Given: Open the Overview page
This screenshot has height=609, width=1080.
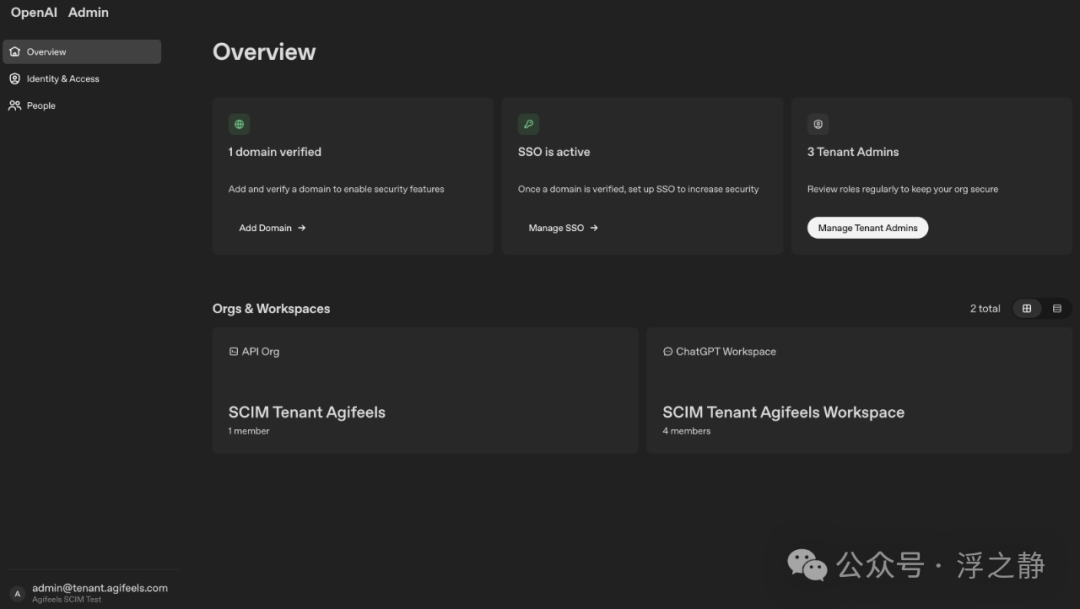Looking at the screenshot, I should [82, 52].
